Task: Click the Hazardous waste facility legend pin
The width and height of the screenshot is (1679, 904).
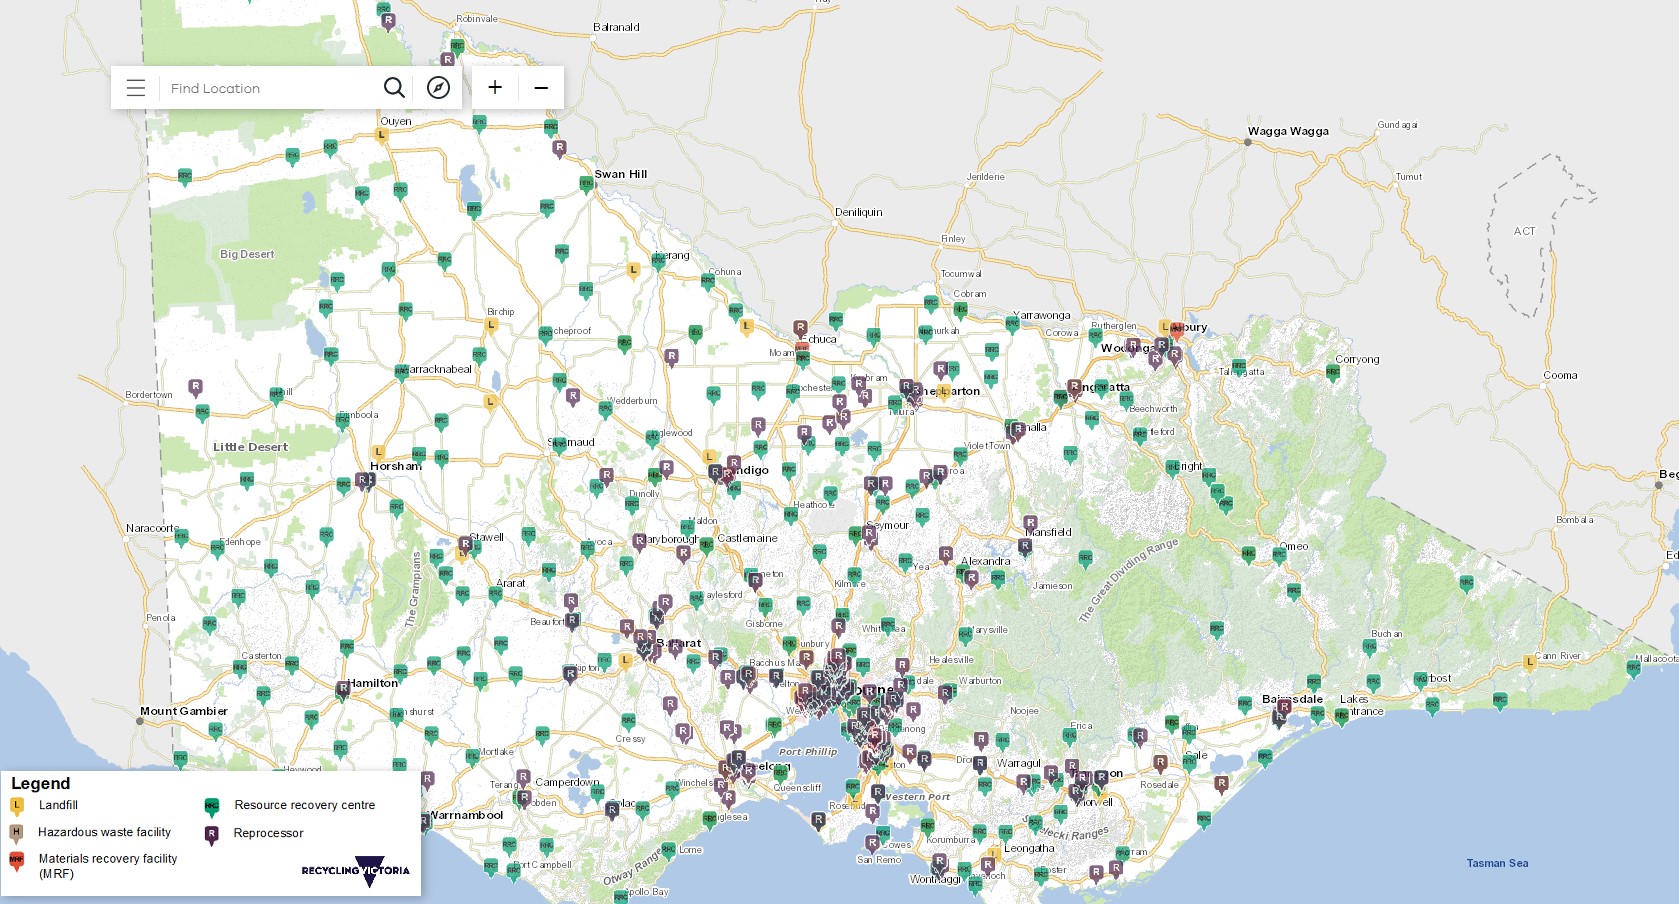Action: coord(15,832)
